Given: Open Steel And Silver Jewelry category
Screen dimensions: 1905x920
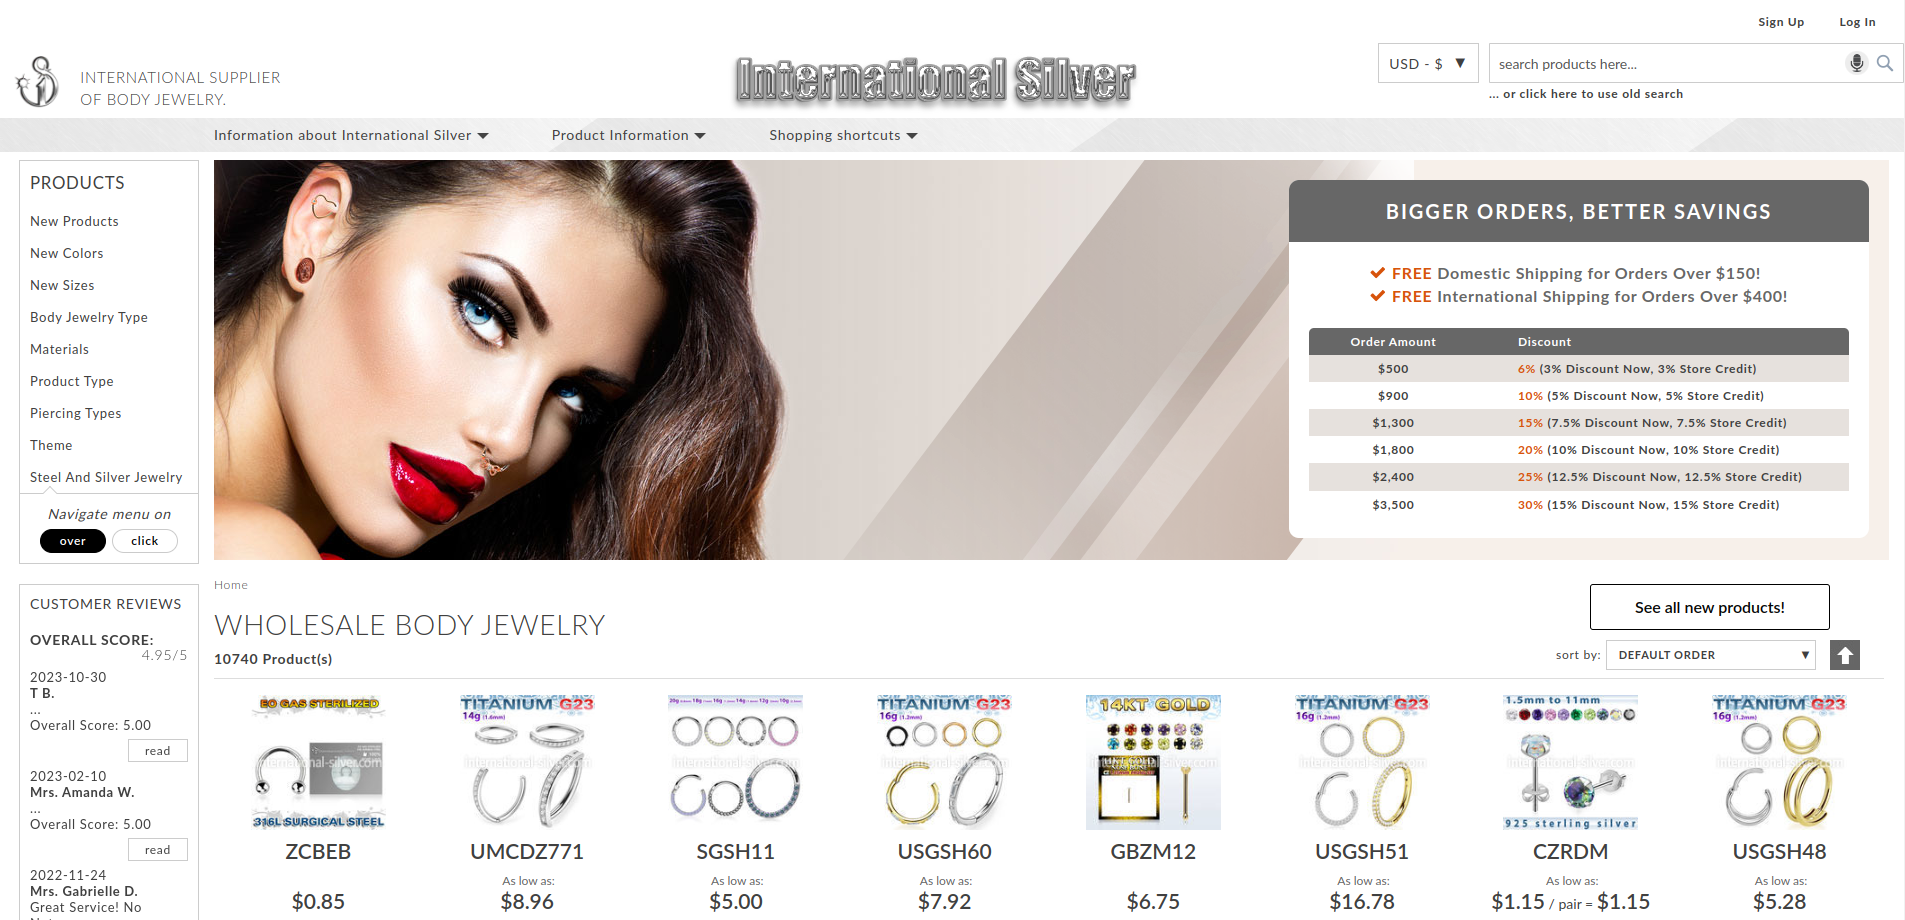Looking at the screenshot, I should tap(106, 477).
